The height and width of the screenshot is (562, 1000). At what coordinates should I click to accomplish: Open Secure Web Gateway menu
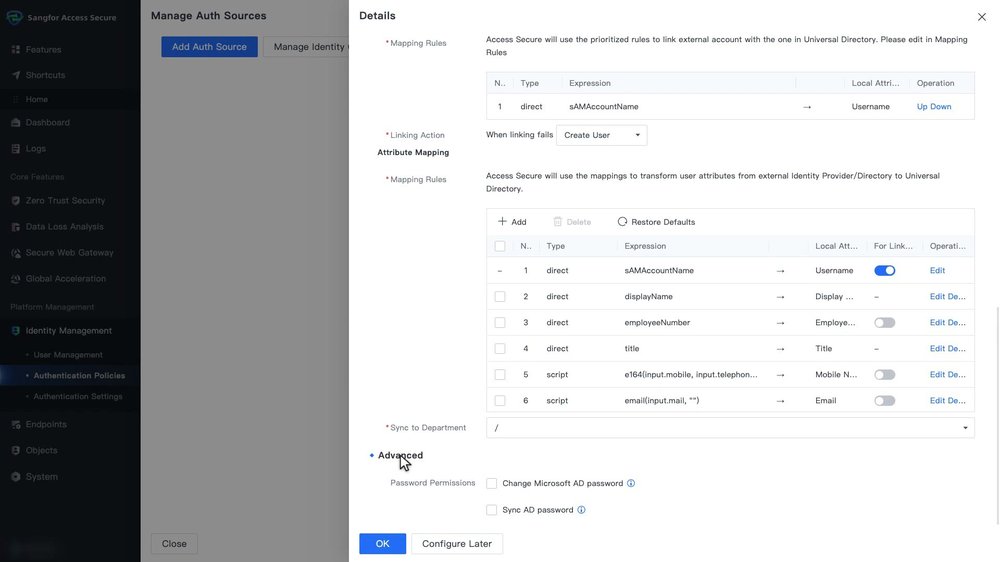(x=70, y=253)
